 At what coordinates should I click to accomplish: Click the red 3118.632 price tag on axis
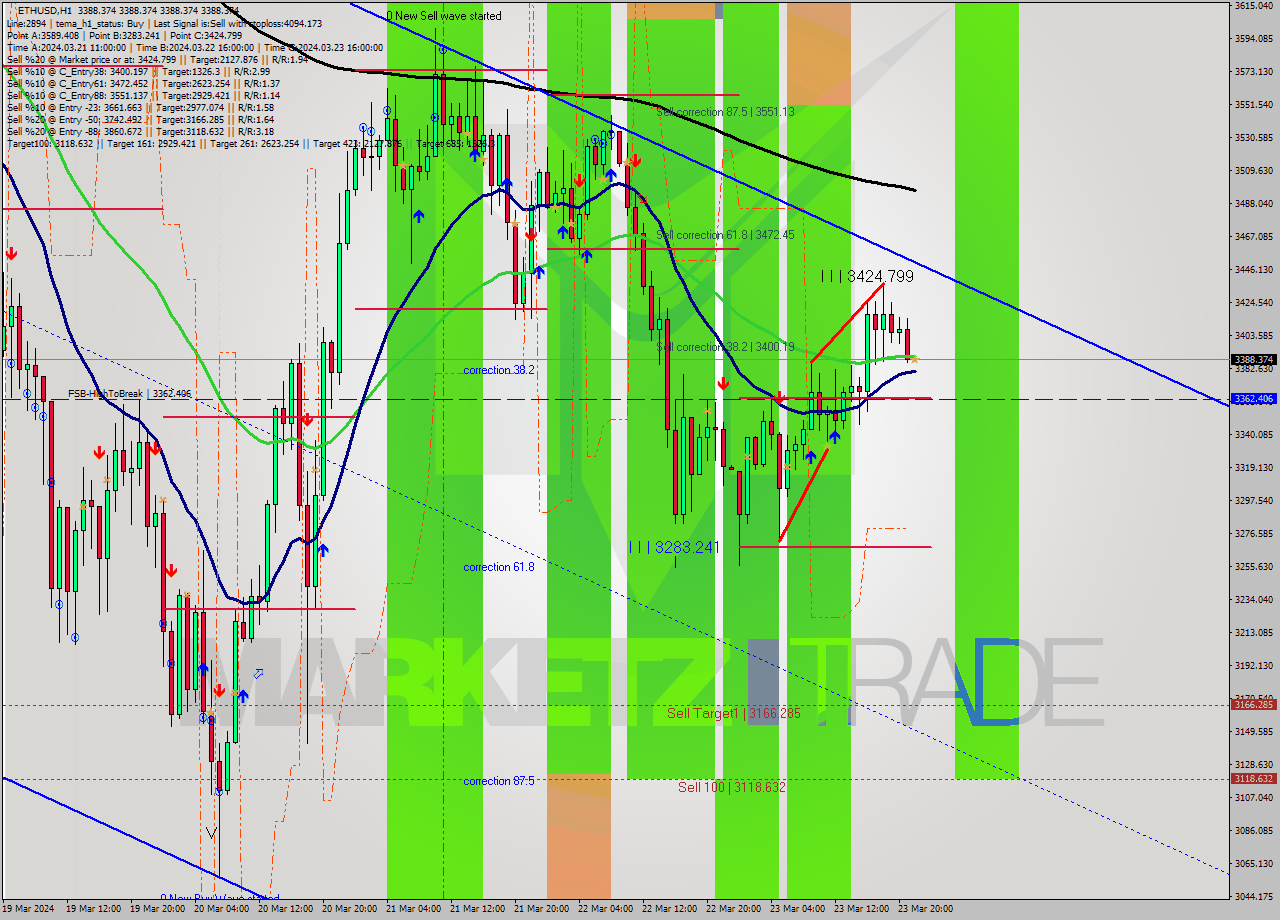(1253, 779)
